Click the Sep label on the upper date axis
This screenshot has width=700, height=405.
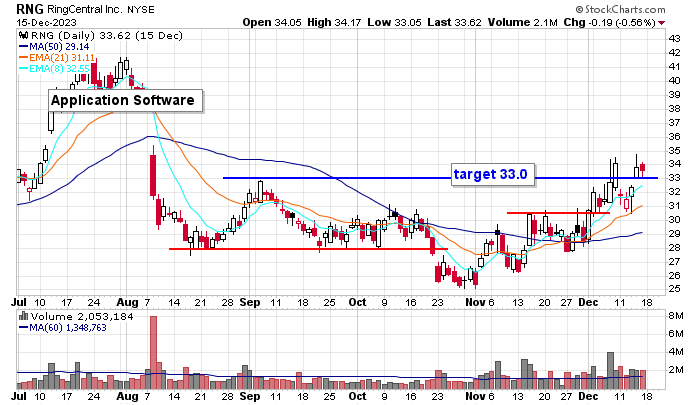(x=250, y=302)
